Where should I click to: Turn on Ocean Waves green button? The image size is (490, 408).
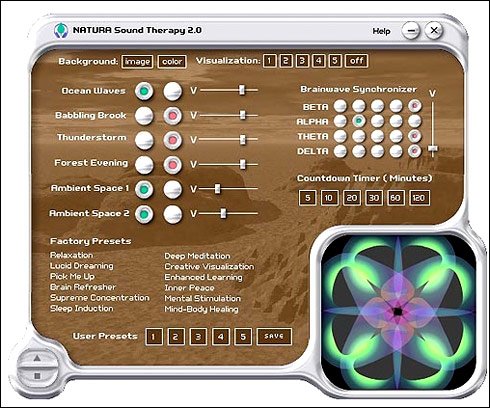point(144,91)
